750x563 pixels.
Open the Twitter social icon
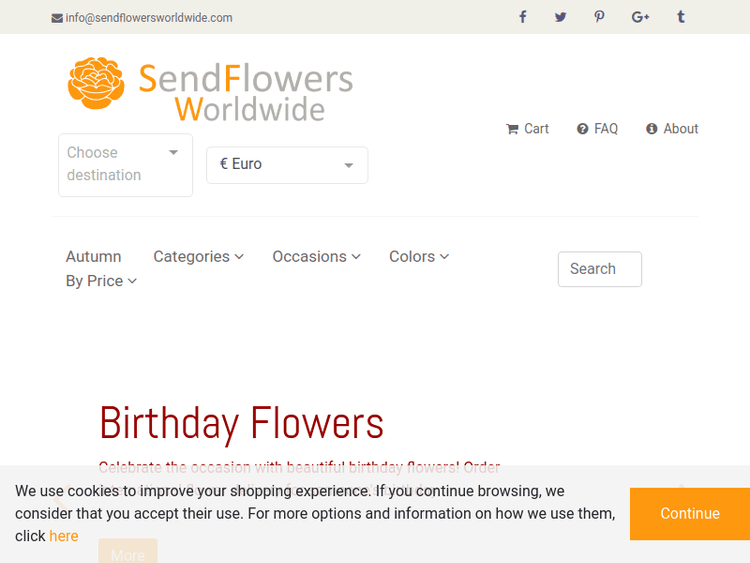coord(561,17)
